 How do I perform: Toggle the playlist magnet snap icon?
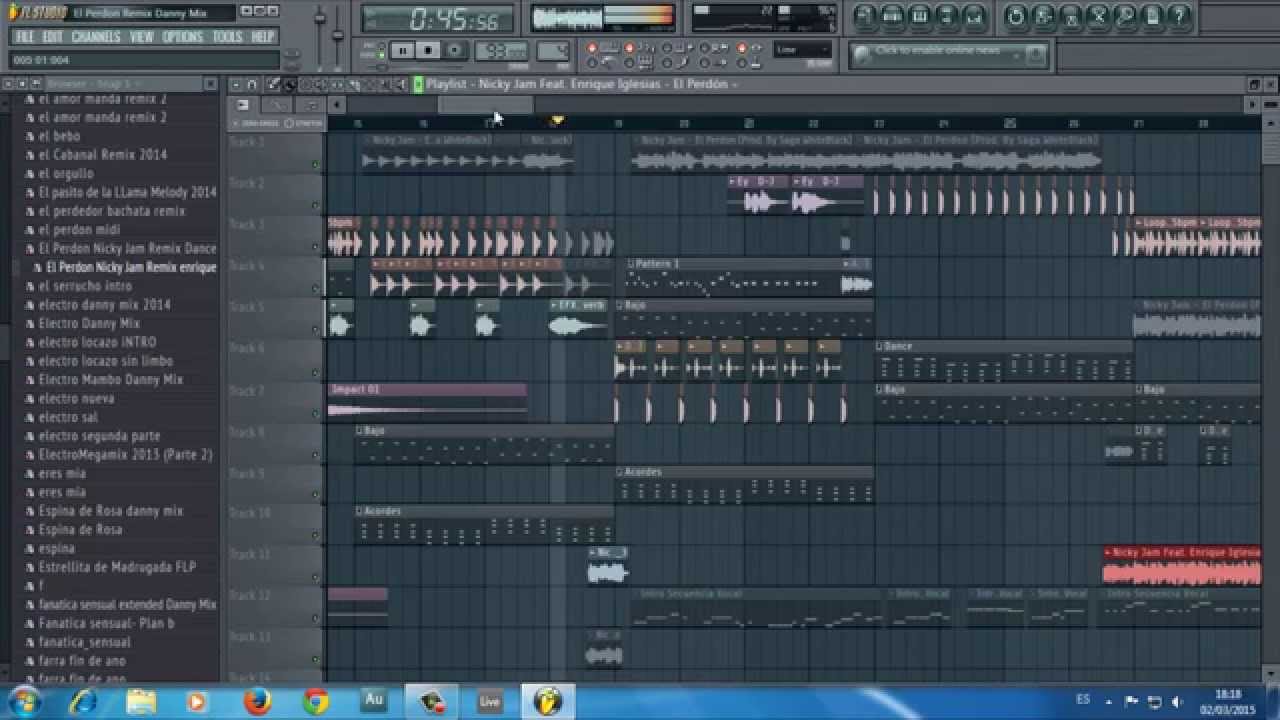[252, 85]
